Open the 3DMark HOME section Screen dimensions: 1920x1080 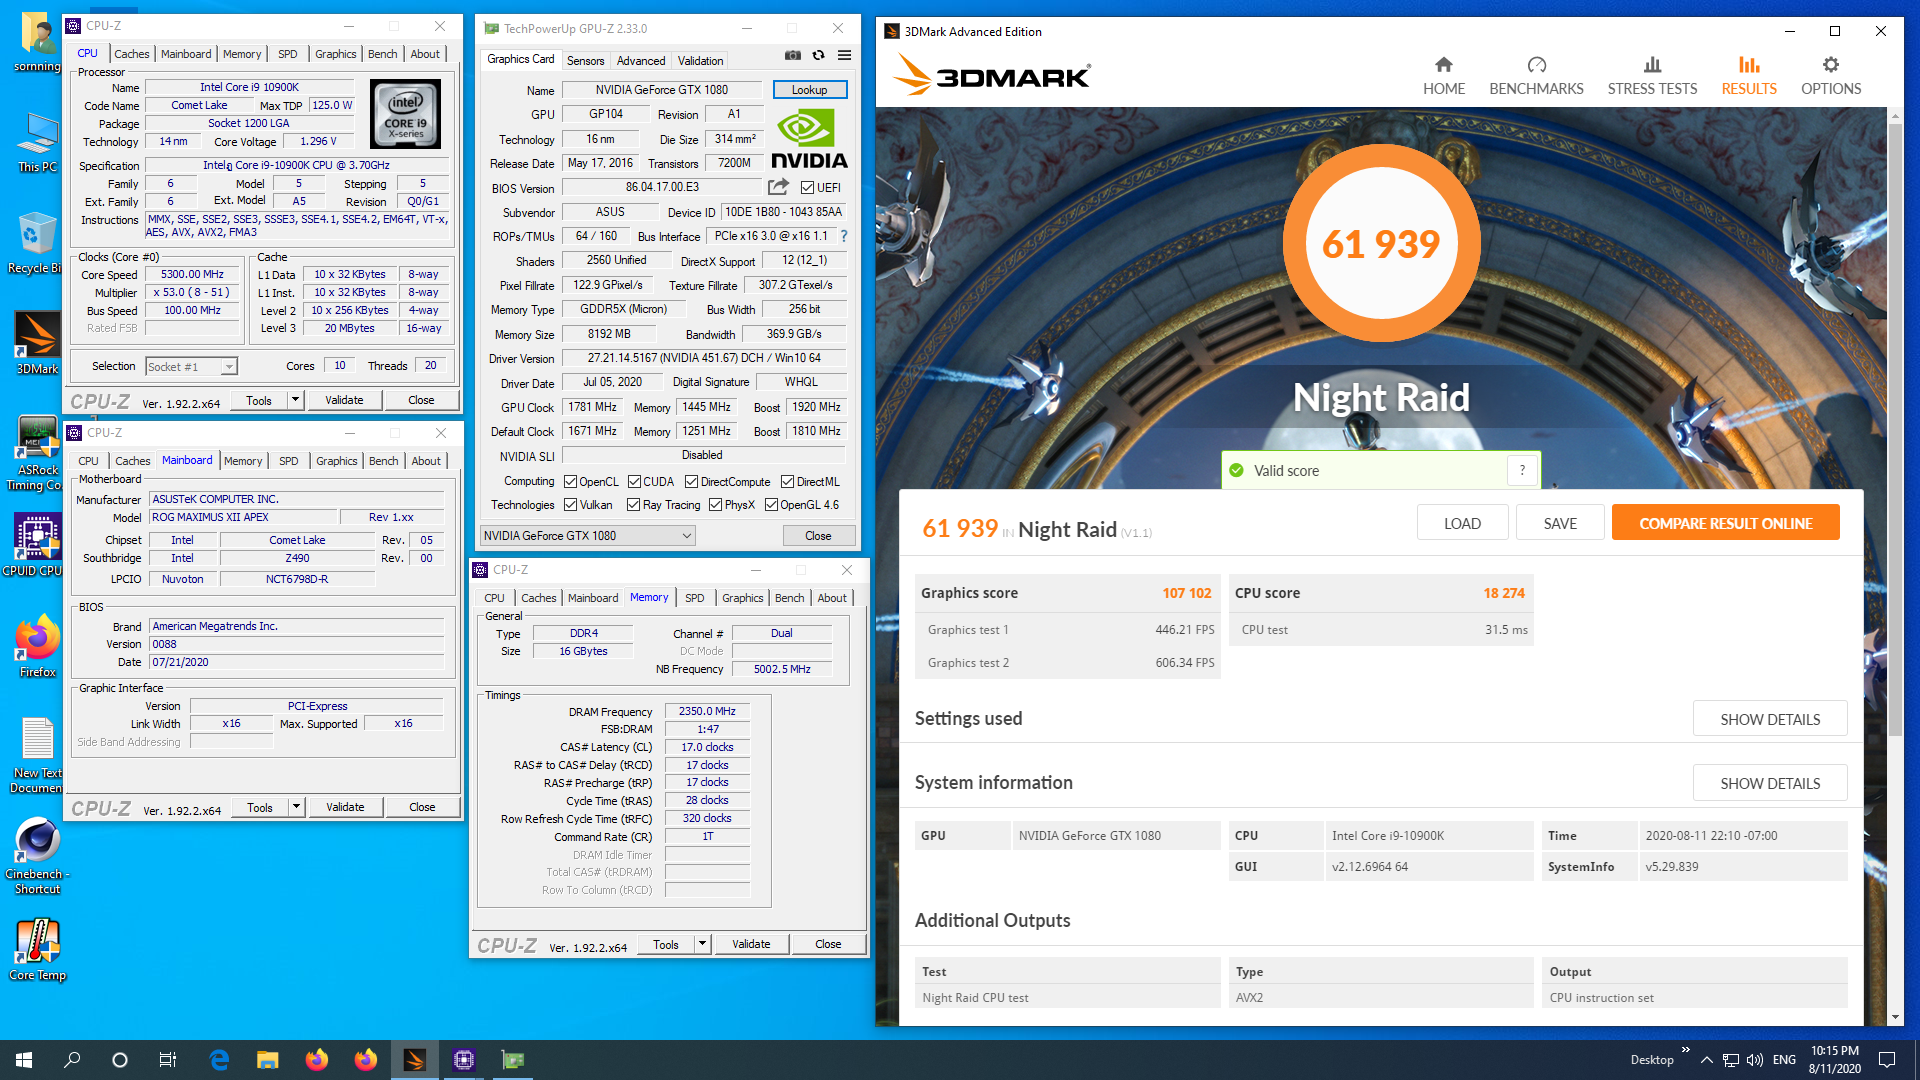[1444, 76]
